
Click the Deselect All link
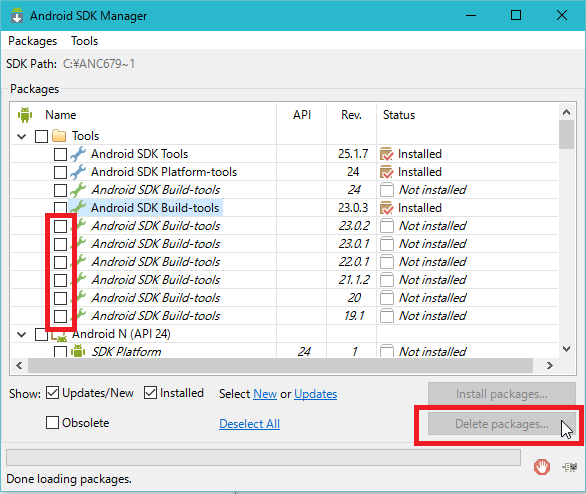pyautogui.click(x=249, y=424)
